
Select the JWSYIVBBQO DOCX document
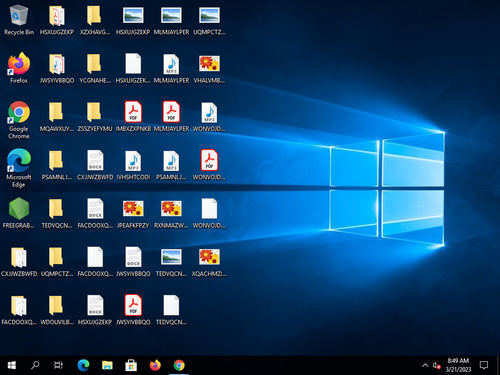pyautogui.click(x=133, y=262)
